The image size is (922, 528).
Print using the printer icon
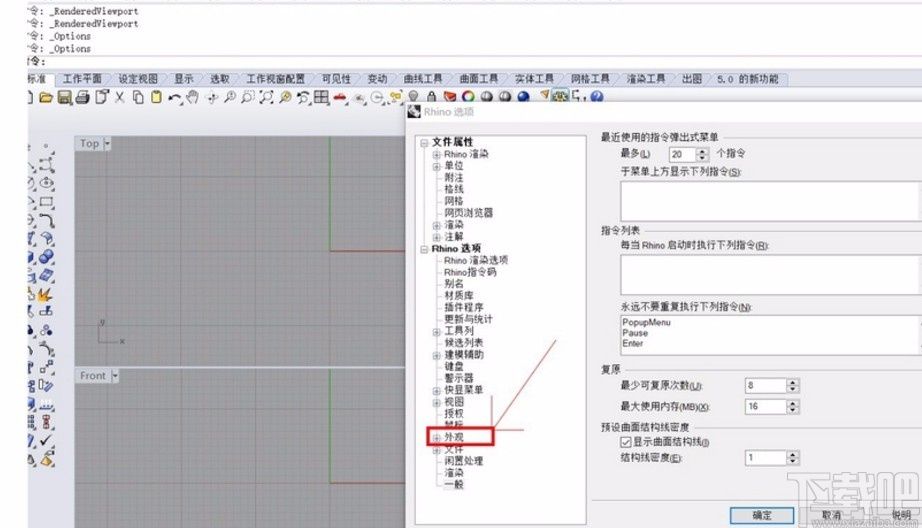click(x=82, y=97)
